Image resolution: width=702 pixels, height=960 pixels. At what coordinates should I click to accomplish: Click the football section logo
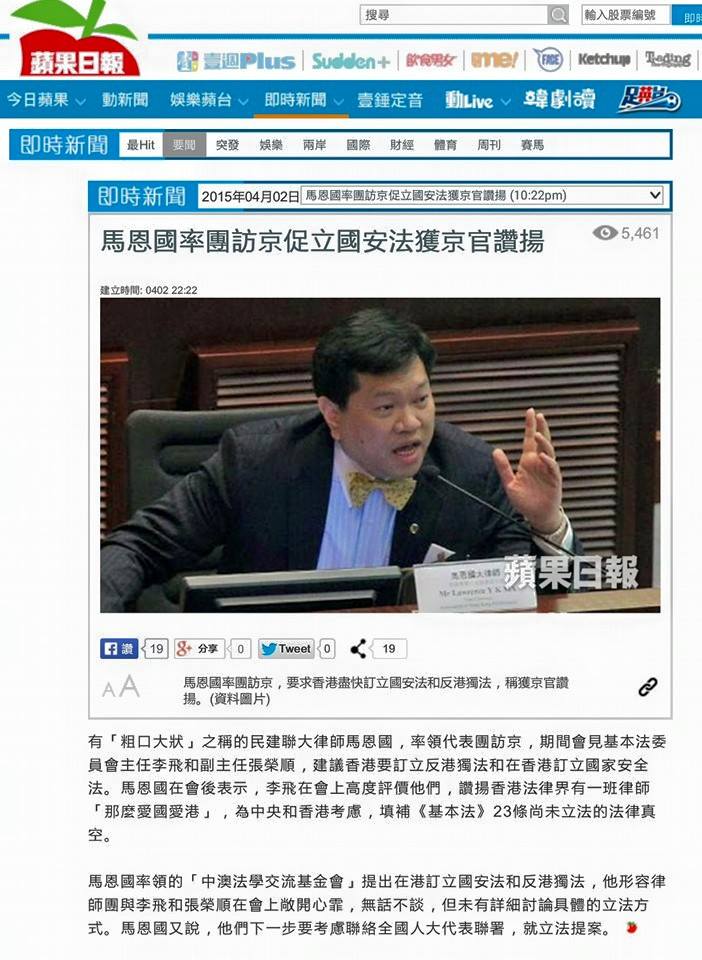649,99
